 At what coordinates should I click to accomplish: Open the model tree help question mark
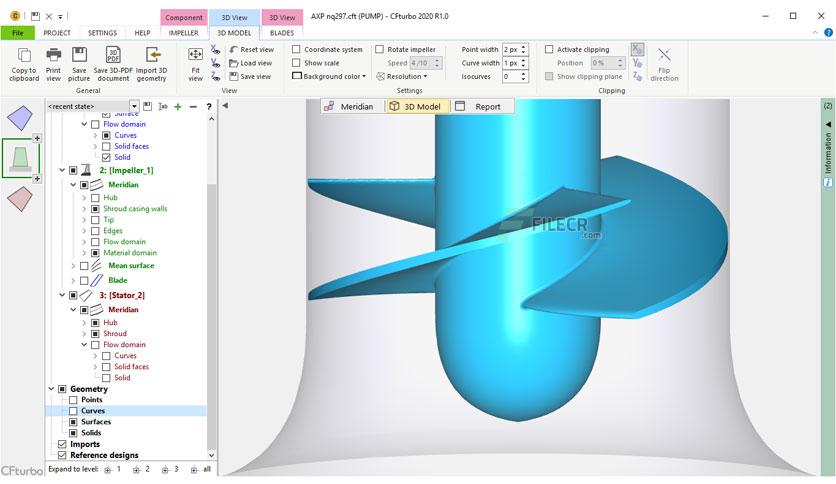tap(209, 107)
